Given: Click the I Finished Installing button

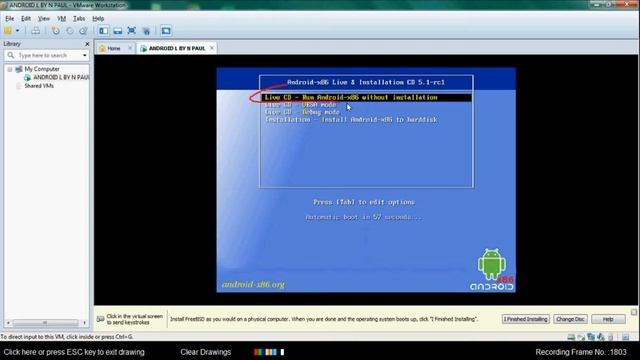Looking at the screenshot, I should [x=525, y=319].
